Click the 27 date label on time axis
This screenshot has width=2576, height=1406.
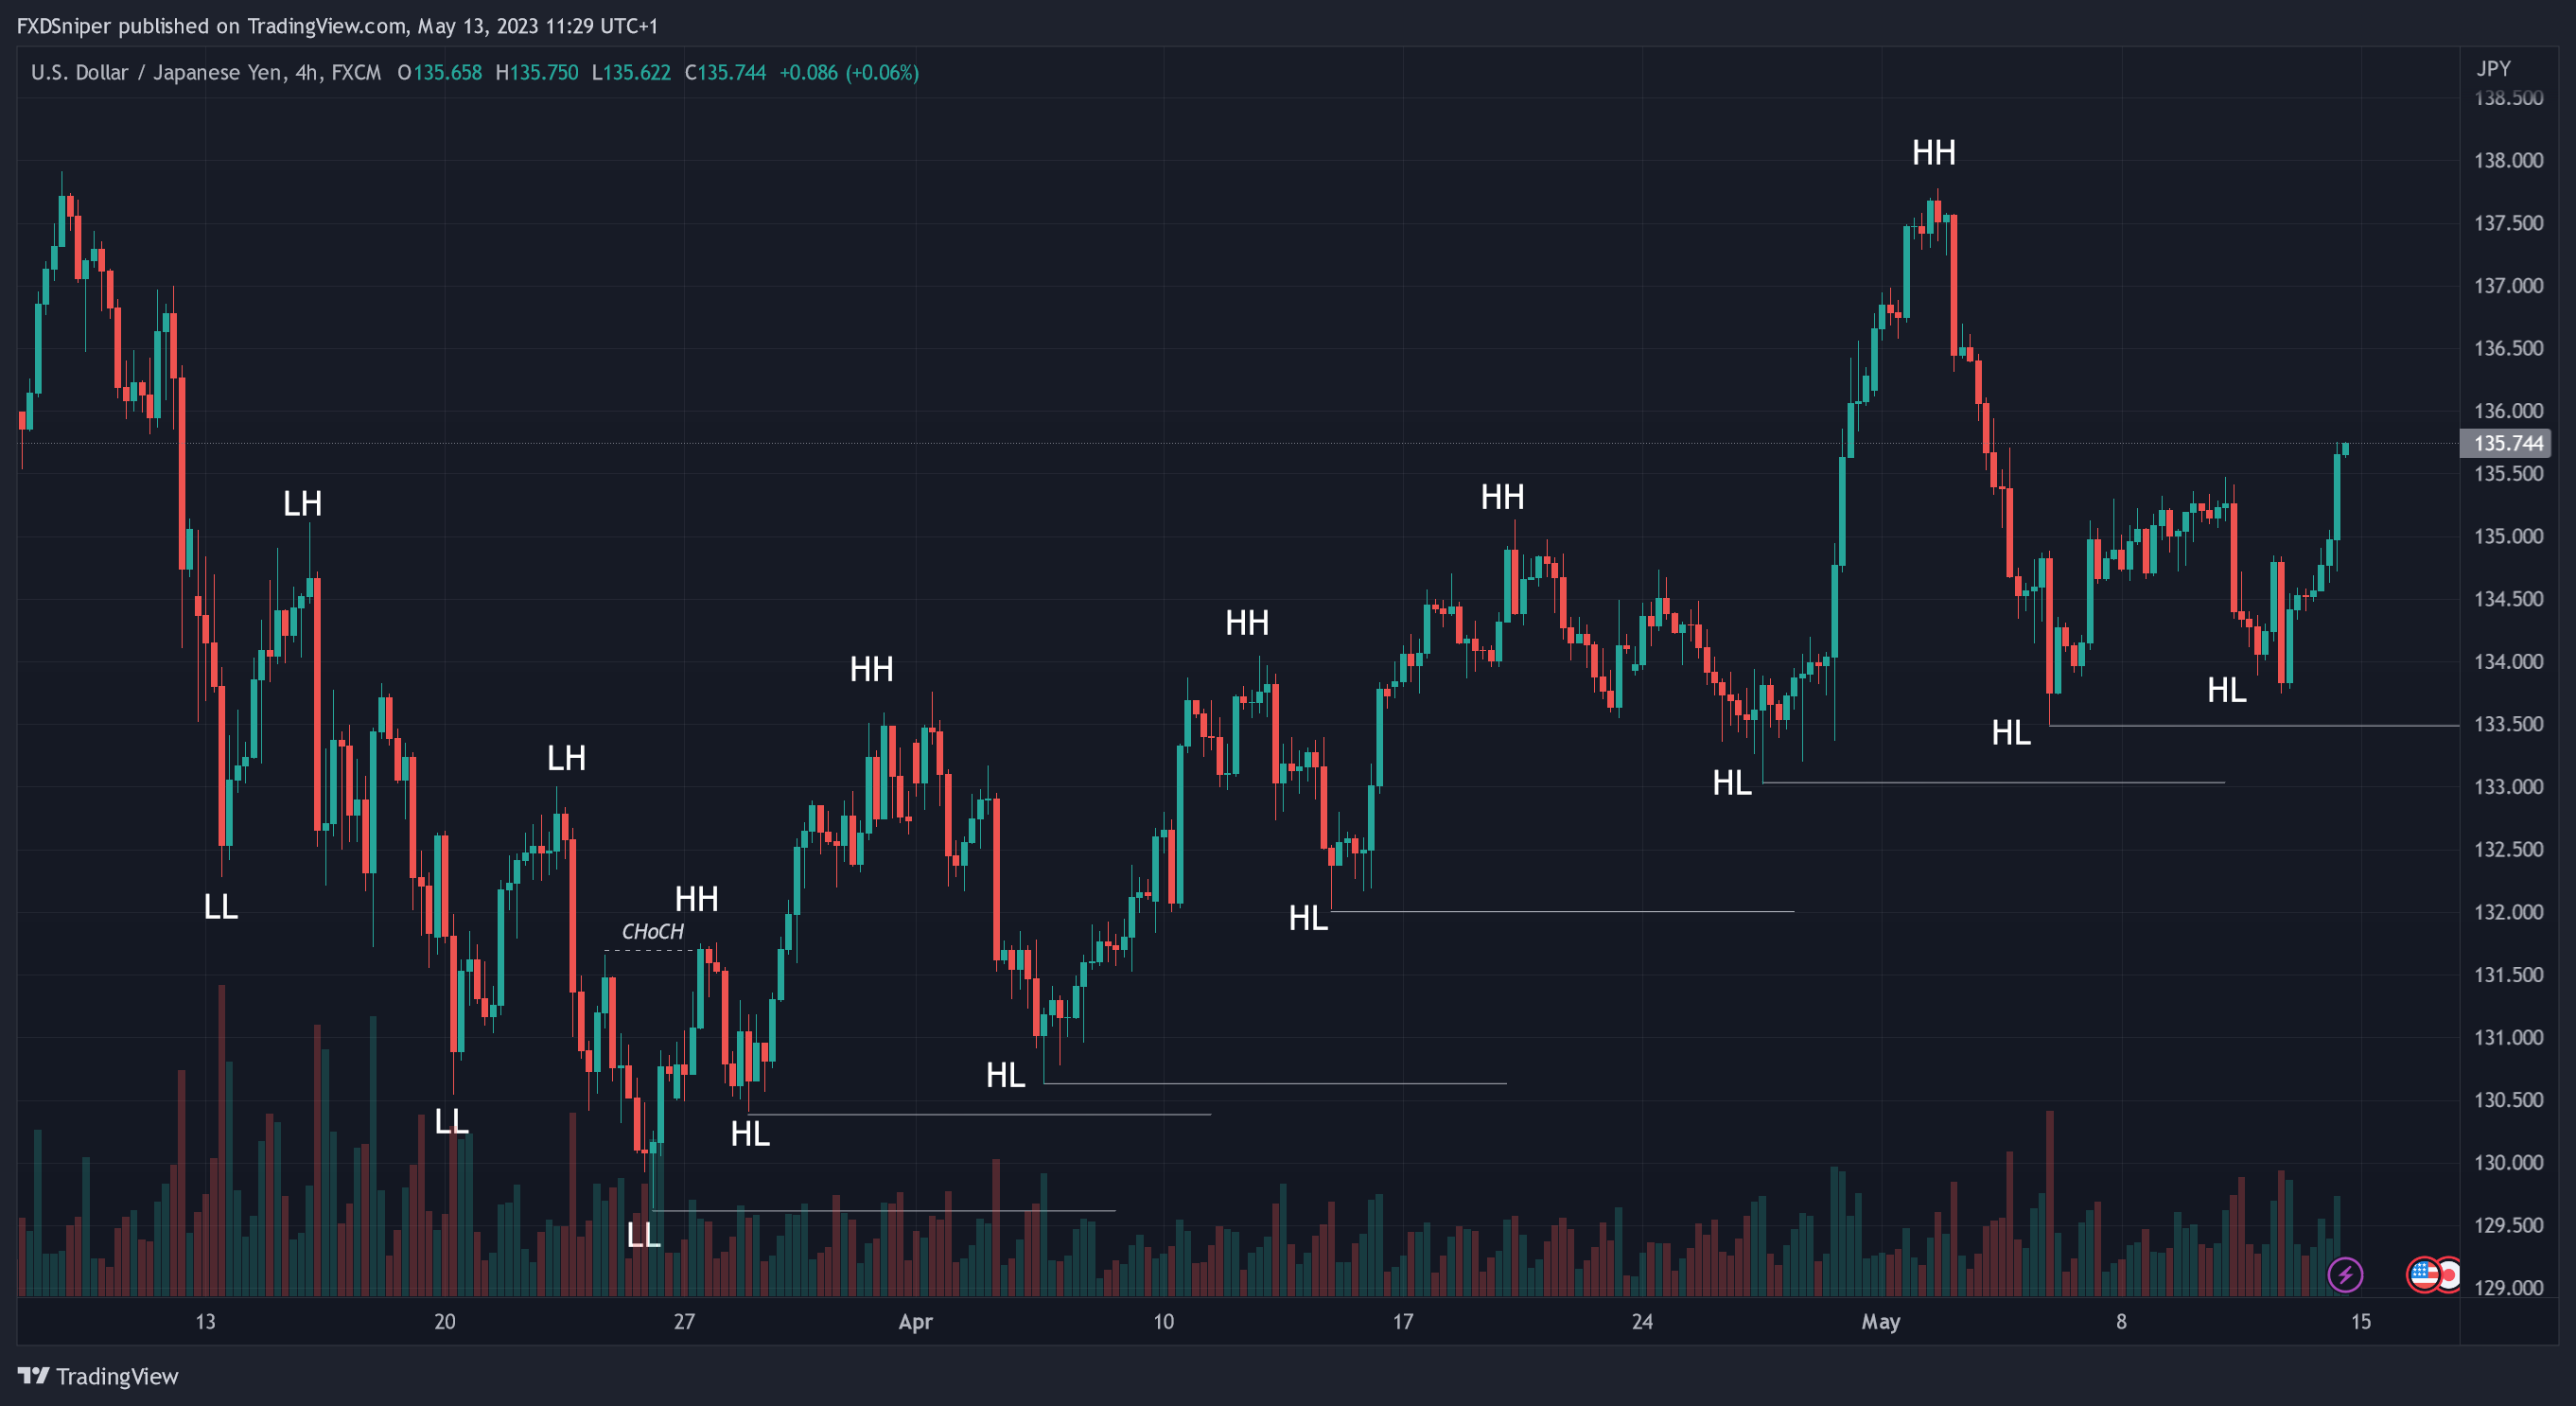point(684,1322)
